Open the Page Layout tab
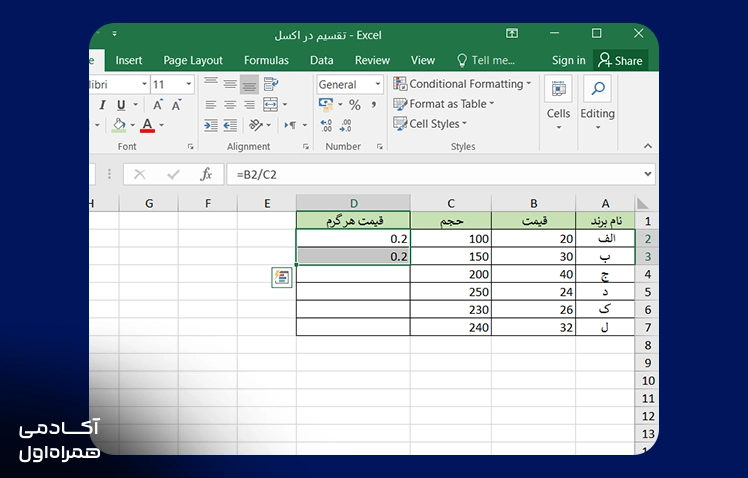This screenshot has height=478, width=748. [193, 60]
